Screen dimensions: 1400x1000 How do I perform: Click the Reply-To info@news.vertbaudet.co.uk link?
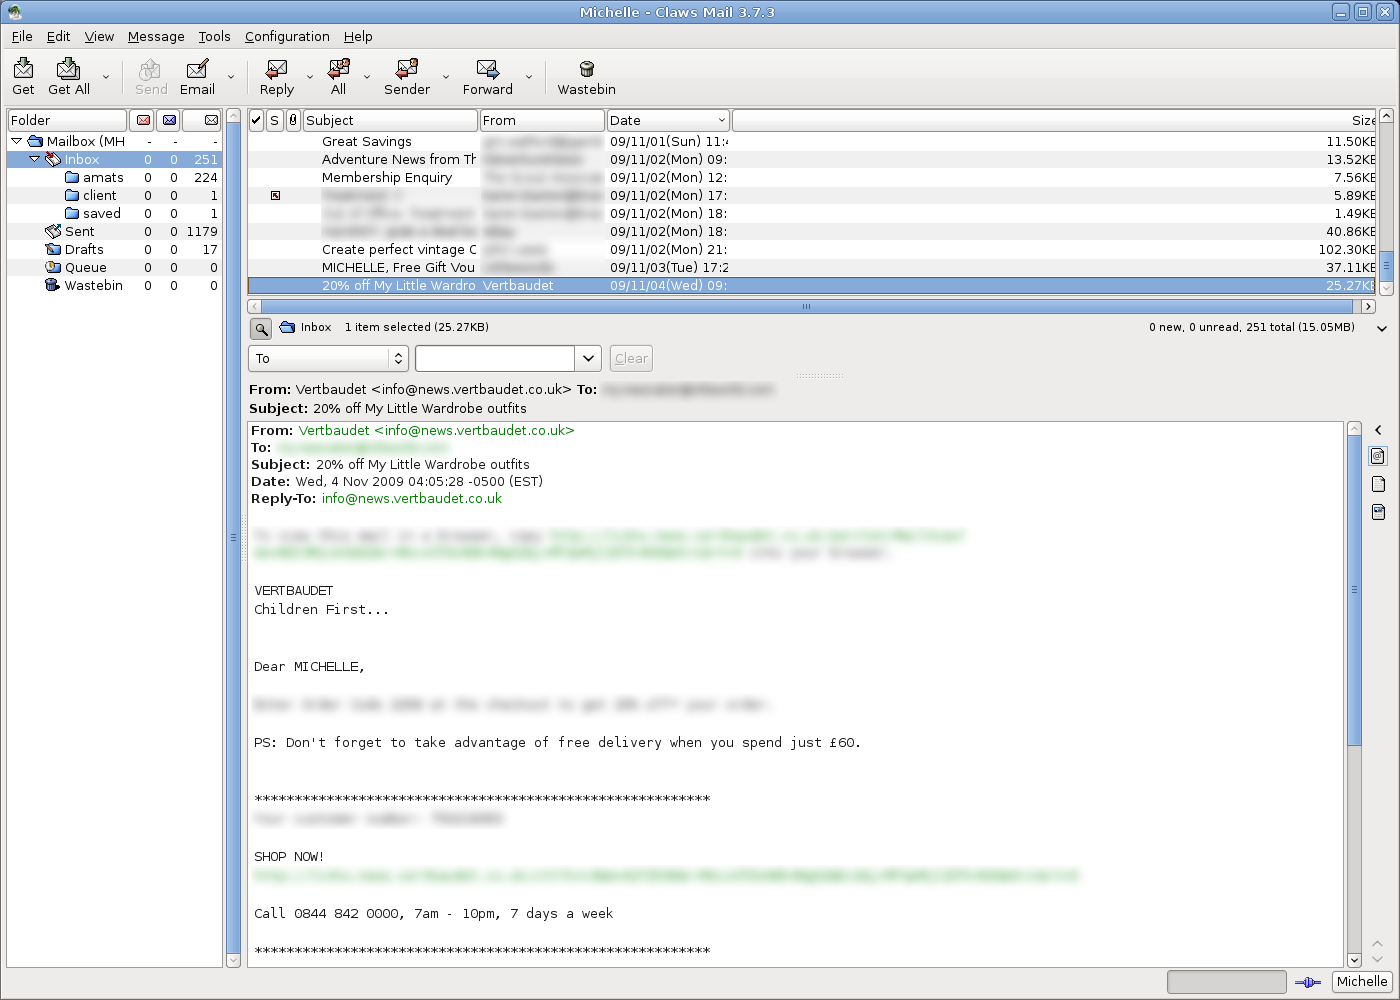coord(412,498)
